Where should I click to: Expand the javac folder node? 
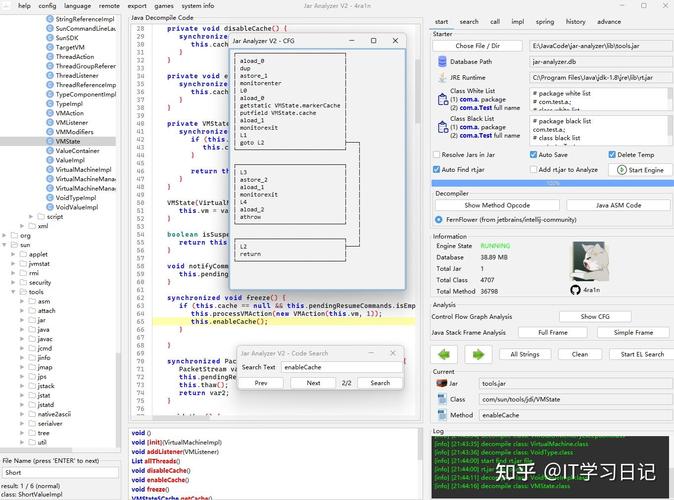[x=22, y=339]
